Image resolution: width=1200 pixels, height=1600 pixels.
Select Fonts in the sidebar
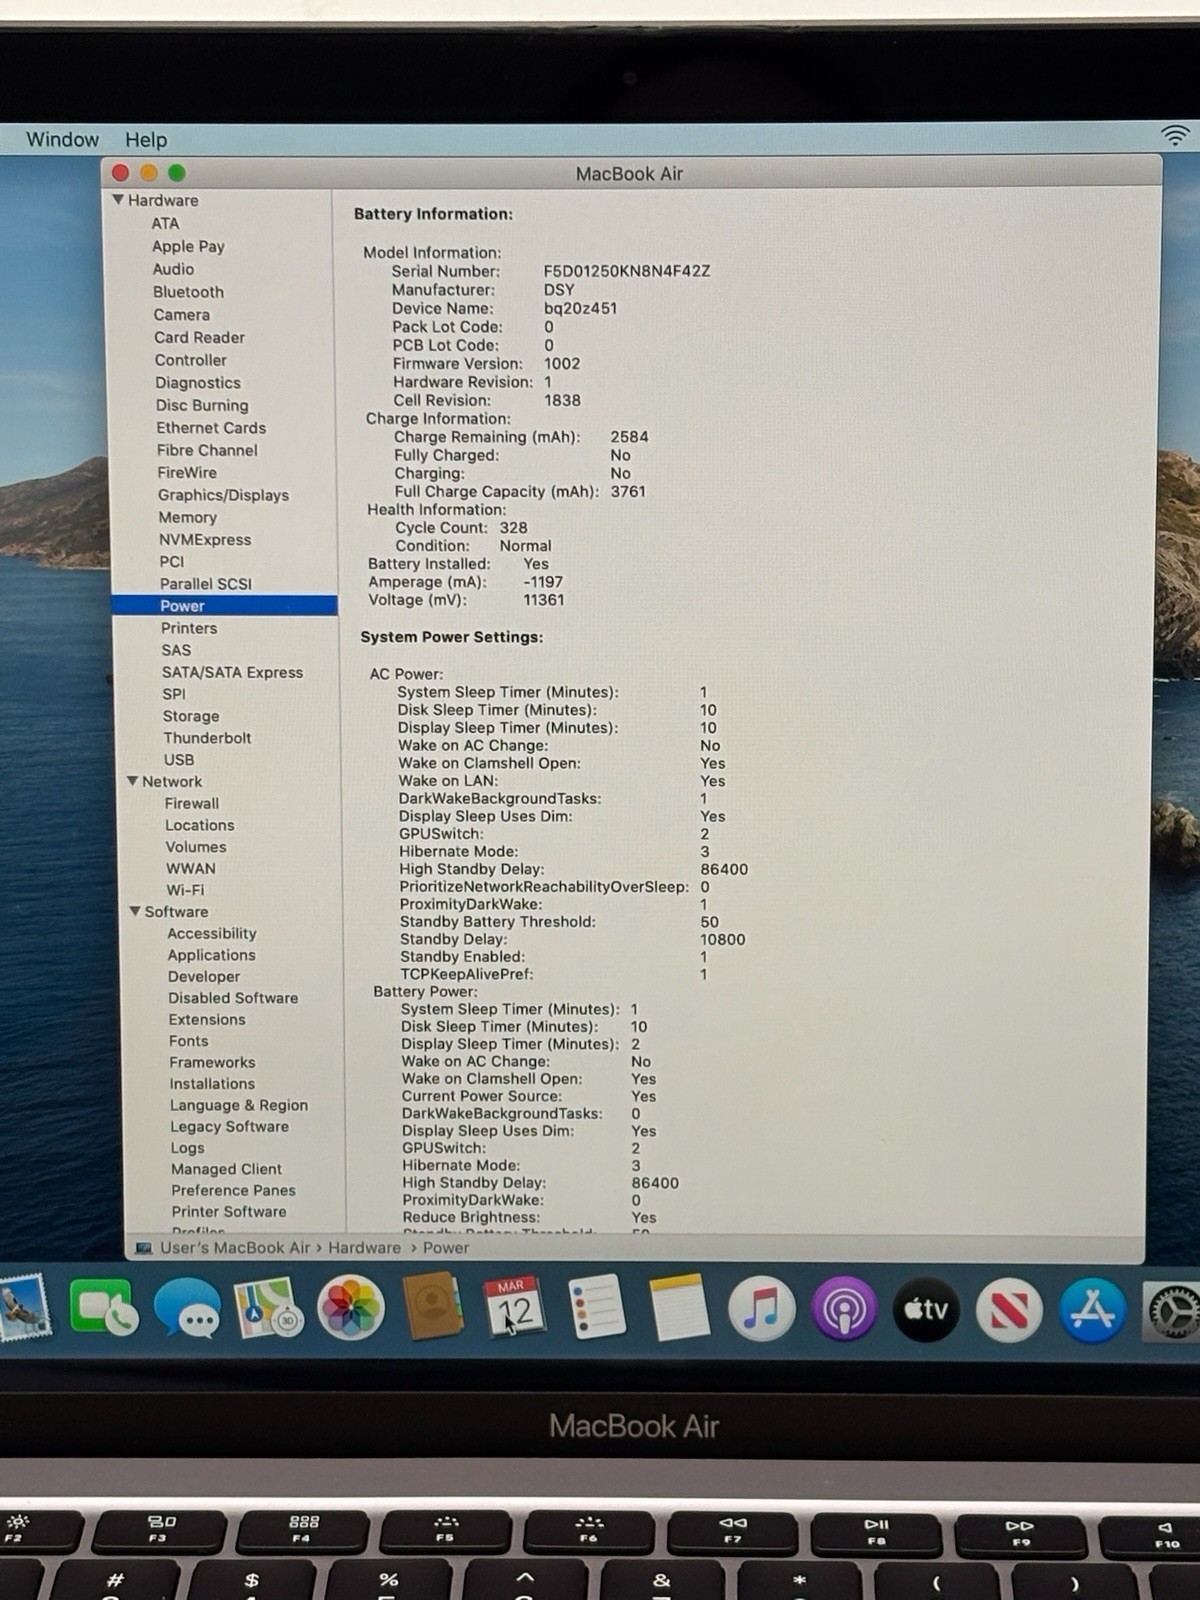(189, 1041)
